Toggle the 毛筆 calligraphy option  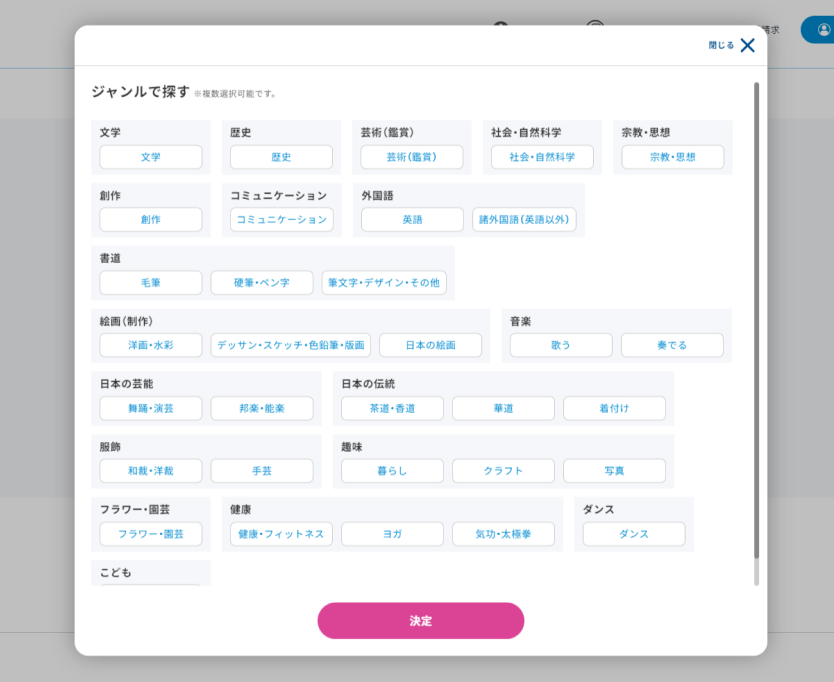point(151,283)
